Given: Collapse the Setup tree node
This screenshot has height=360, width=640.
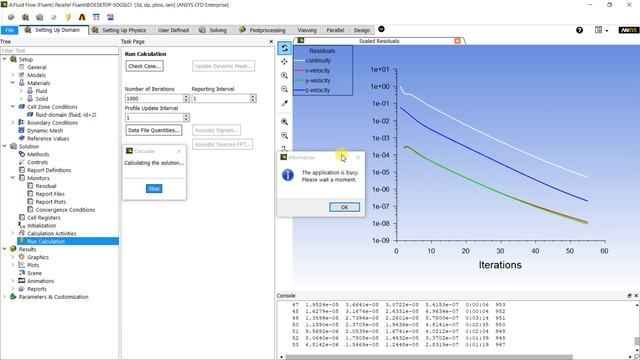Looking at the screenshot, I should [4, 59].
